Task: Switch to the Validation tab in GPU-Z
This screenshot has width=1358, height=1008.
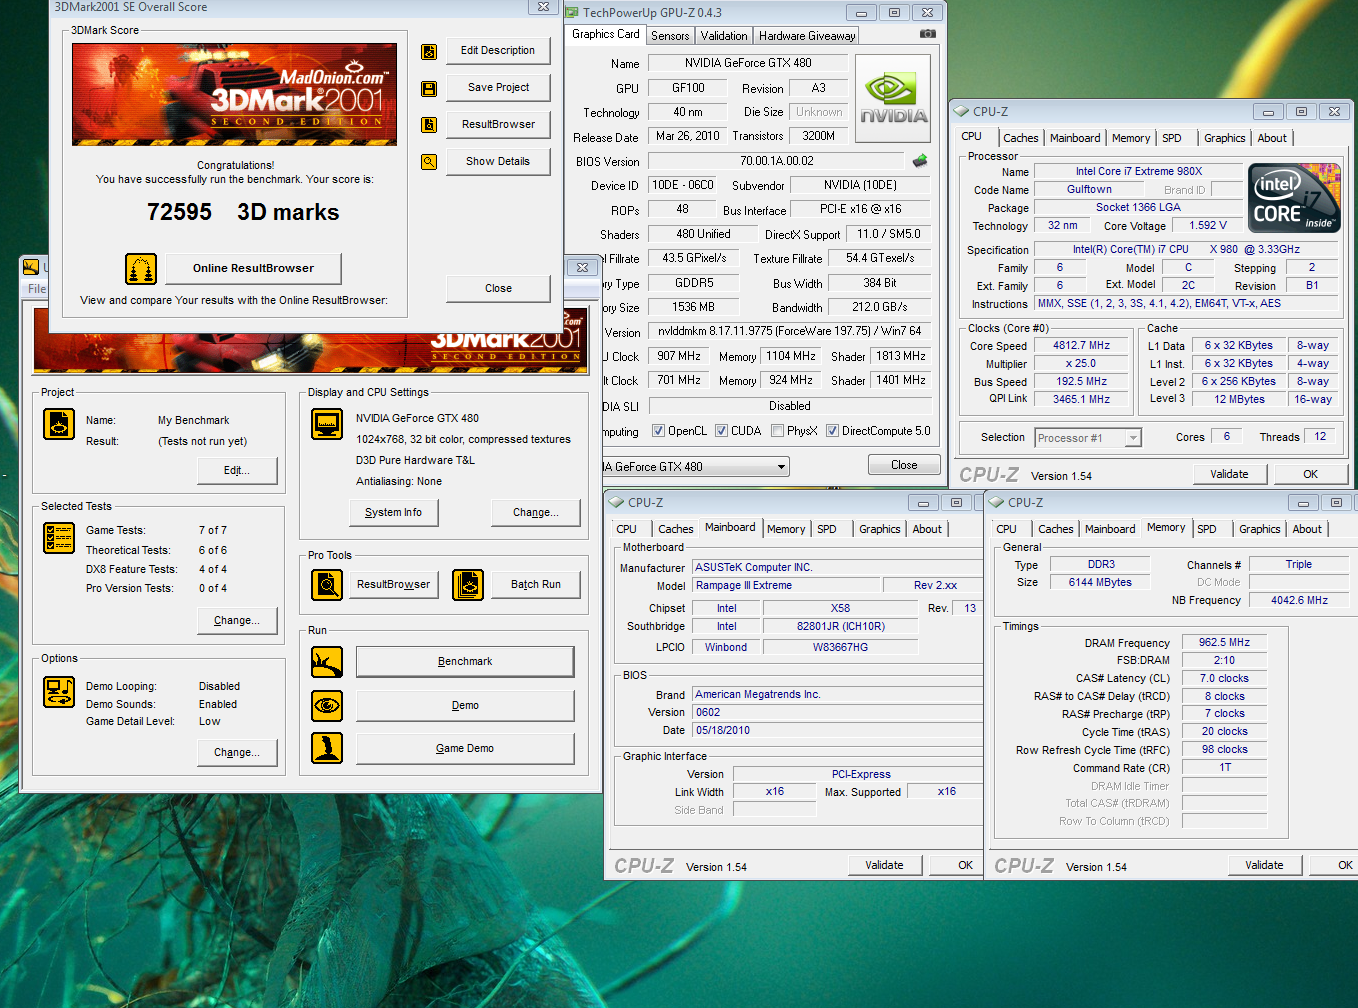Action: 724,36
